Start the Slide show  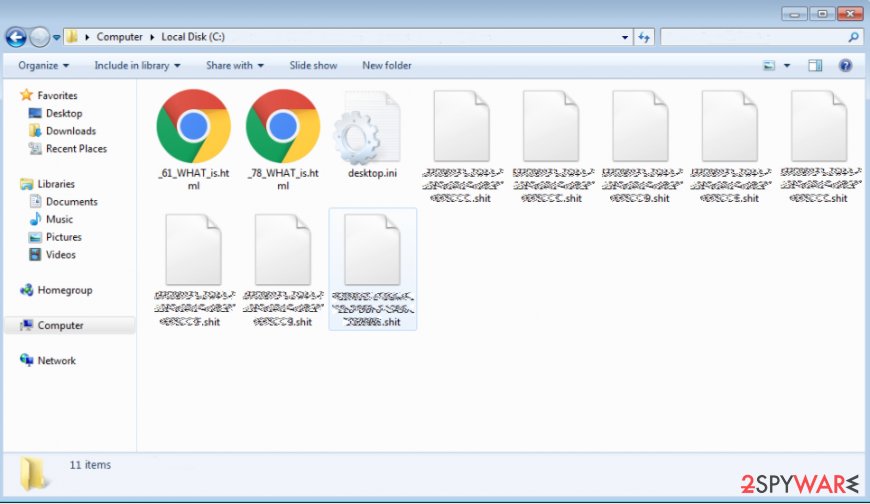(x=313, y=65)
